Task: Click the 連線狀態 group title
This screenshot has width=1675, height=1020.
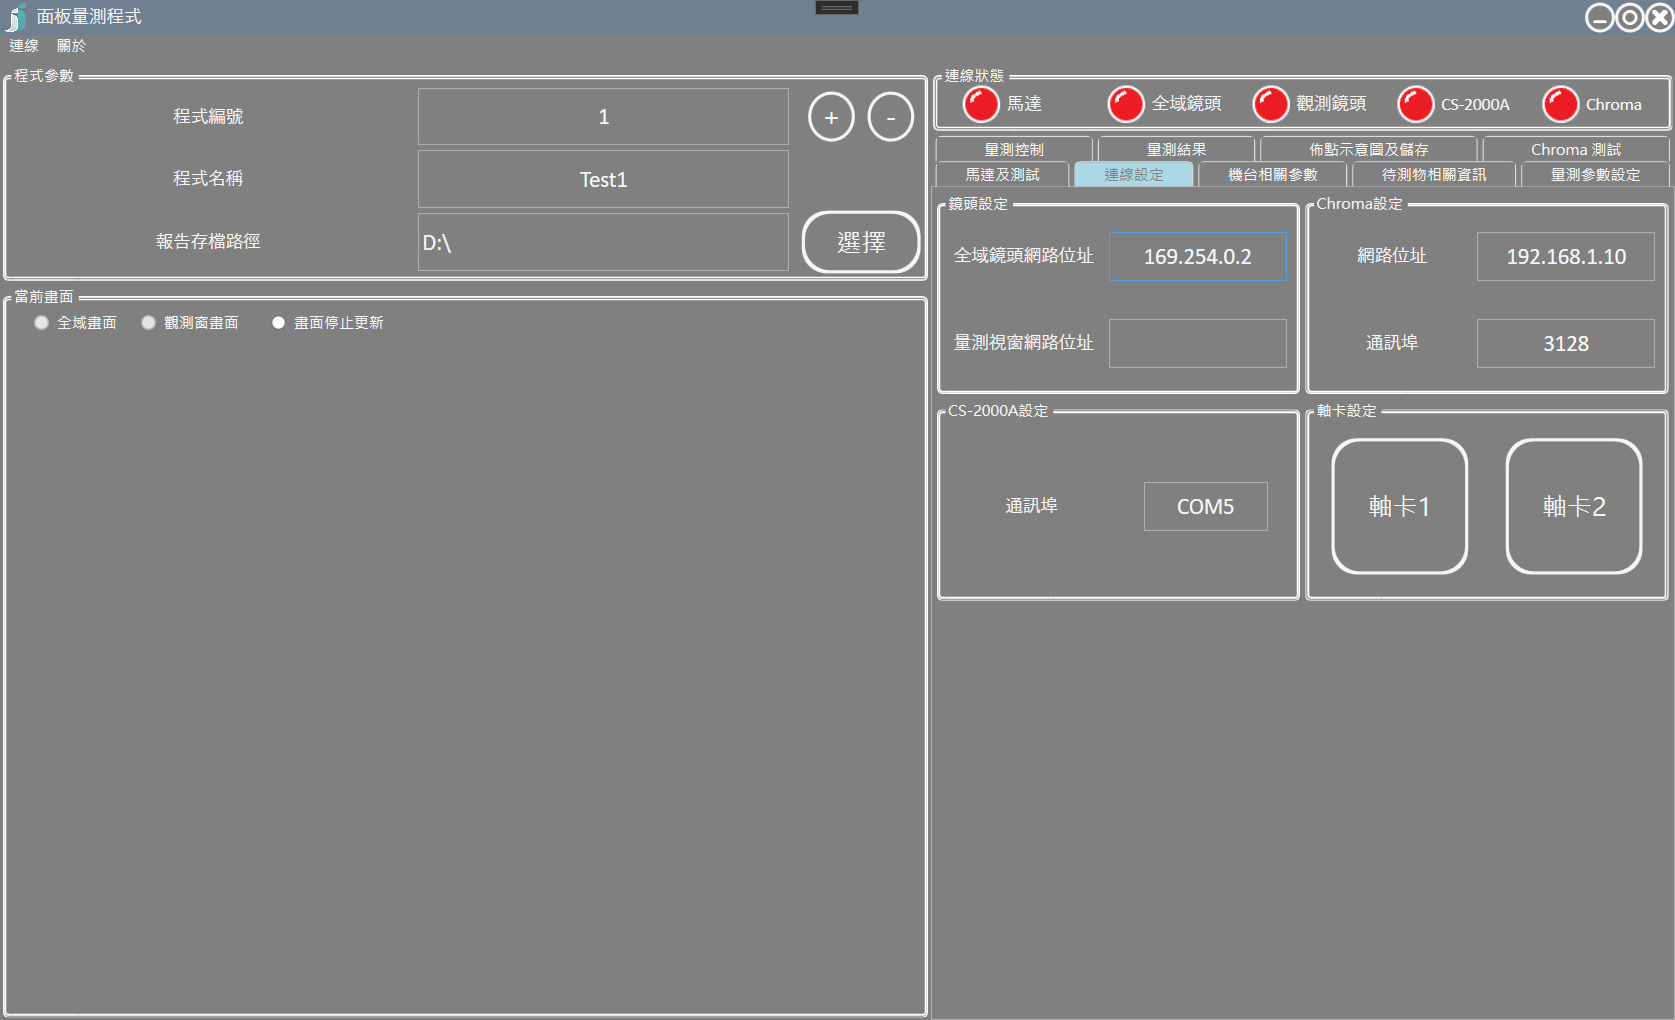Action: click(x=974, y=76)
